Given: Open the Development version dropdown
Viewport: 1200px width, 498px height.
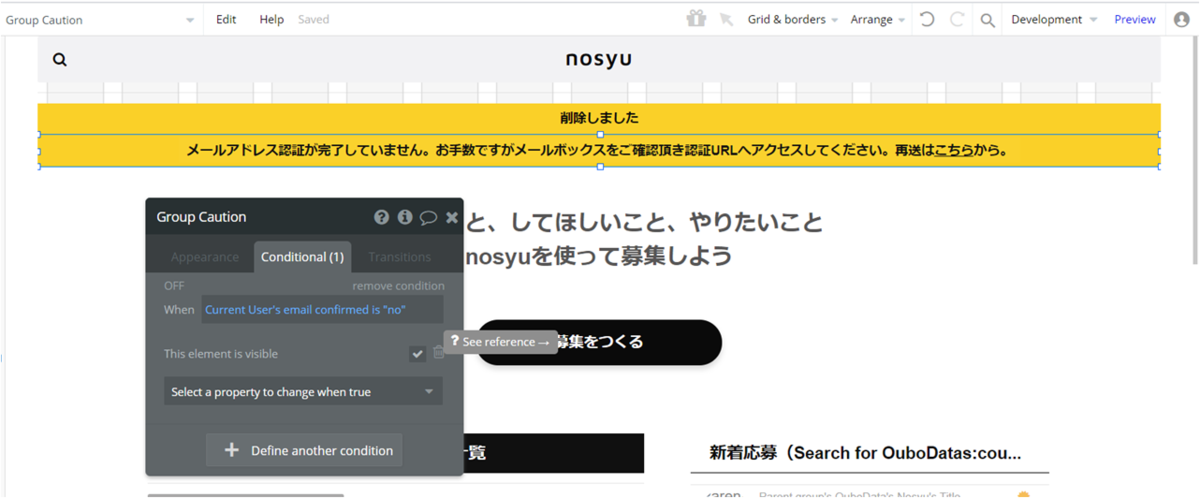Looking at the screenshot, I should point(1053,19).
